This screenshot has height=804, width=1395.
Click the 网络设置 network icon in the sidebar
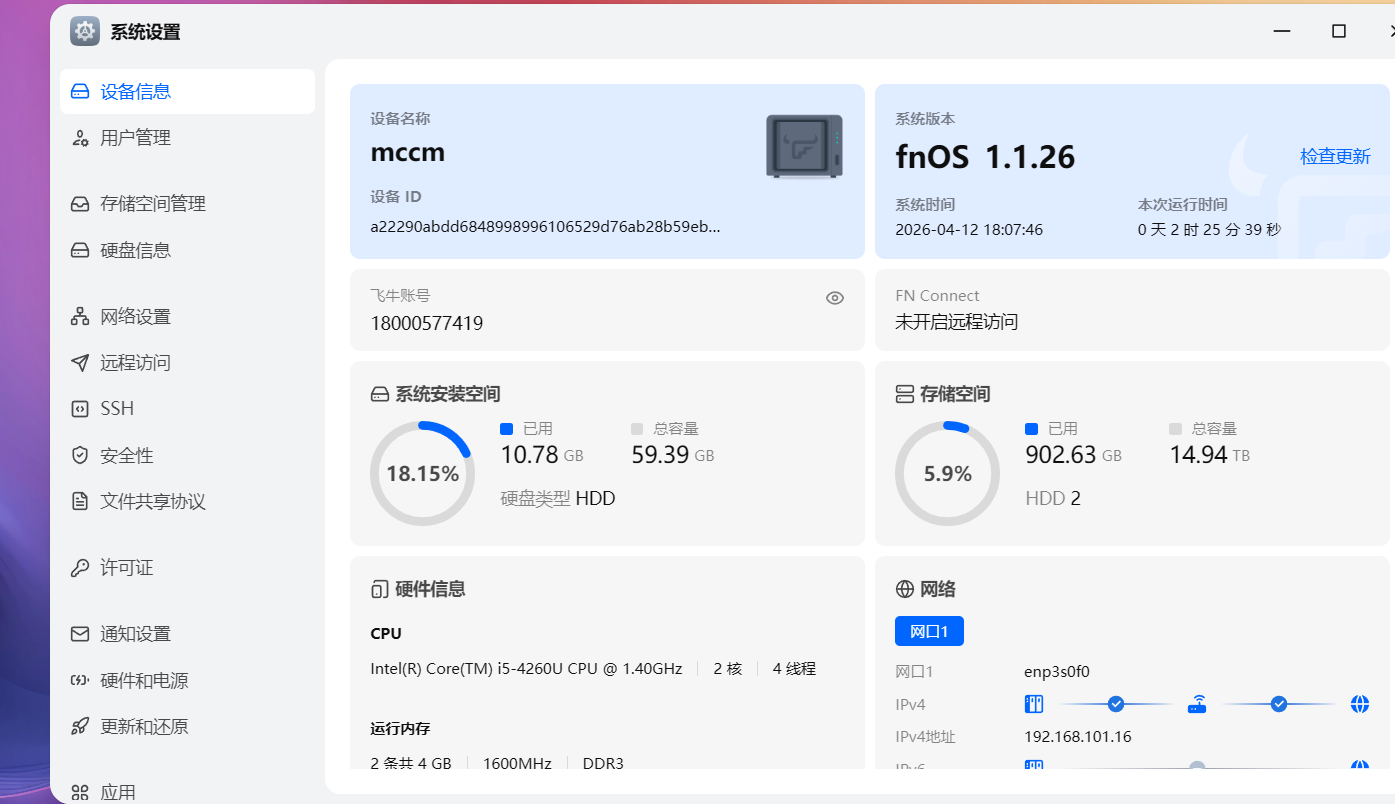click(x=80, y=317)
